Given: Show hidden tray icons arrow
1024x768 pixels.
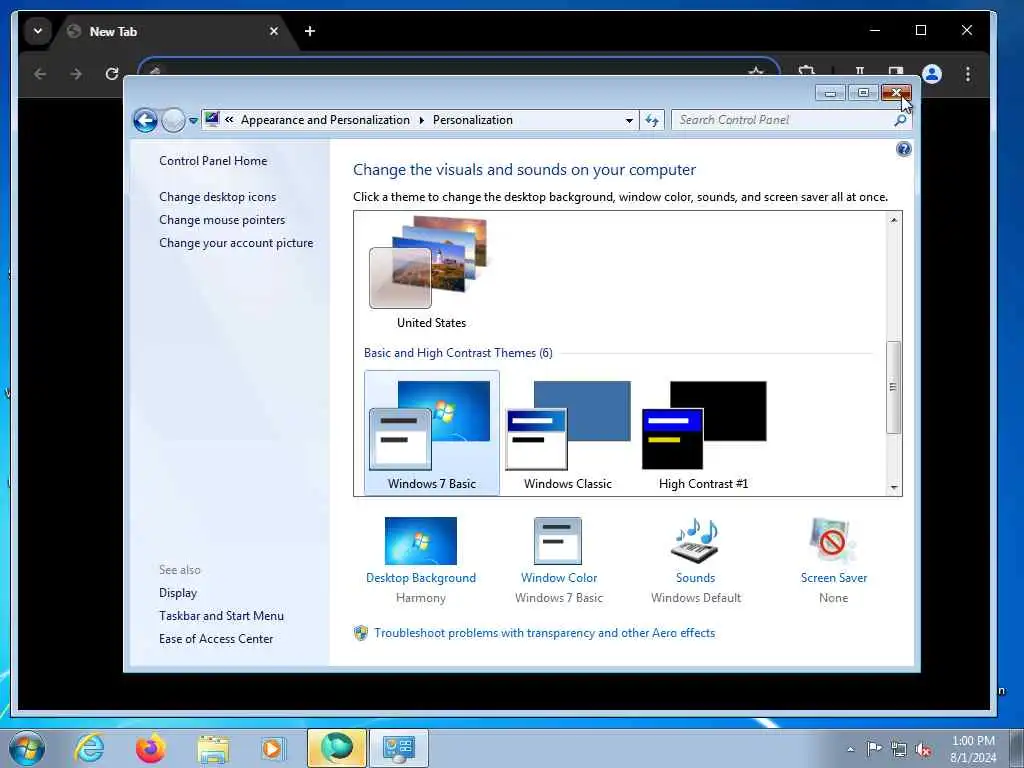Looking at the screenshot, I should 850,749.
